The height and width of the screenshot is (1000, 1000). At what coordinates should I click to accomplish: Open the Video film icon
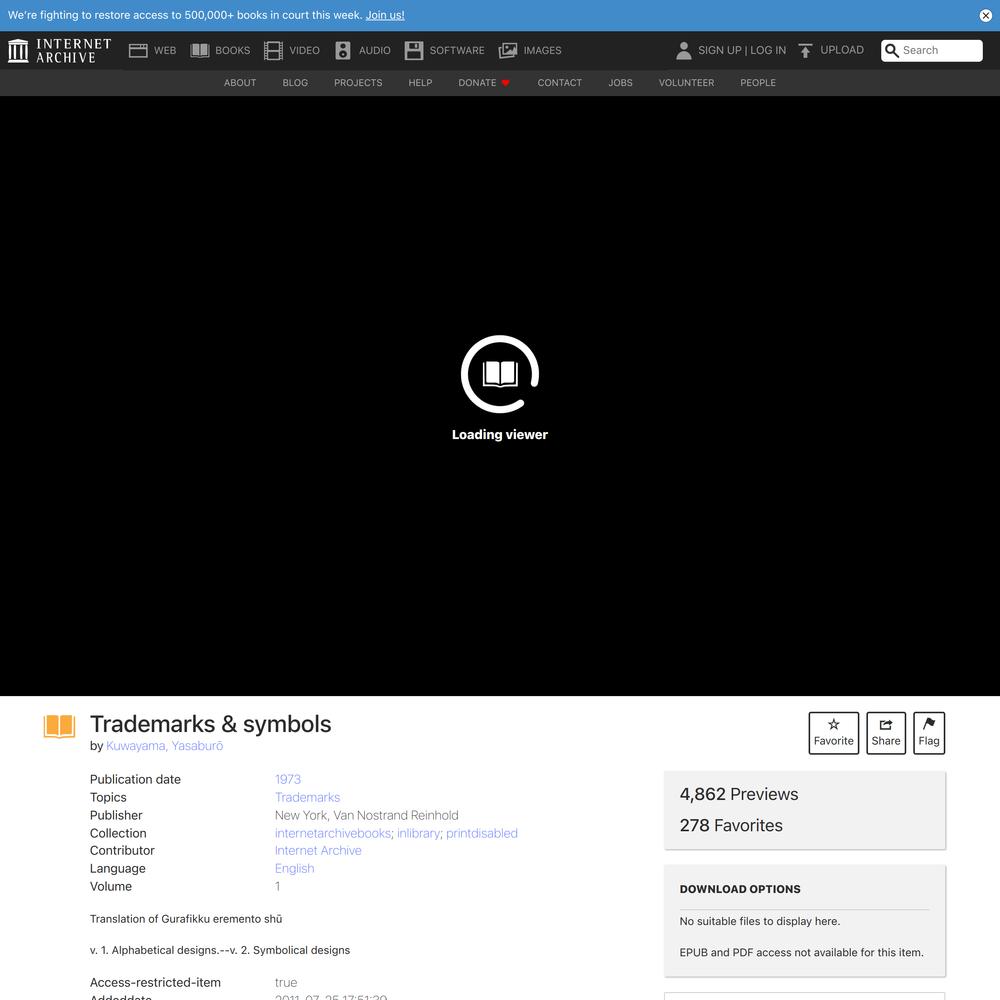274,50
